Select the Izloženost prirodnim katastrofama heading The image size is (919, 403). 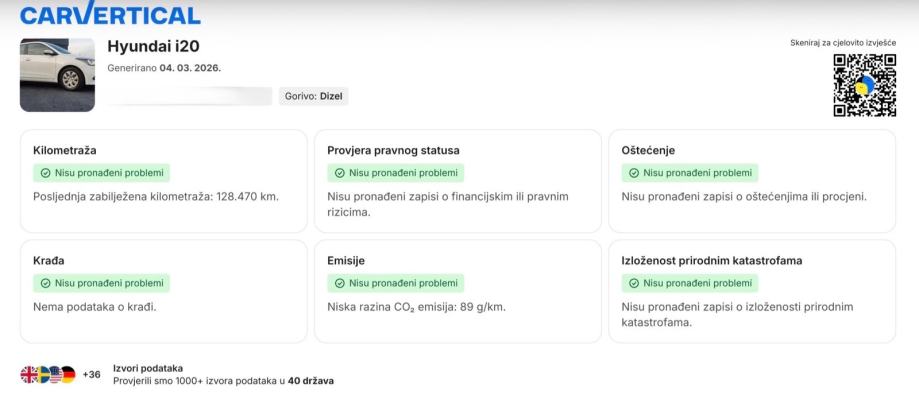[711, 261]
